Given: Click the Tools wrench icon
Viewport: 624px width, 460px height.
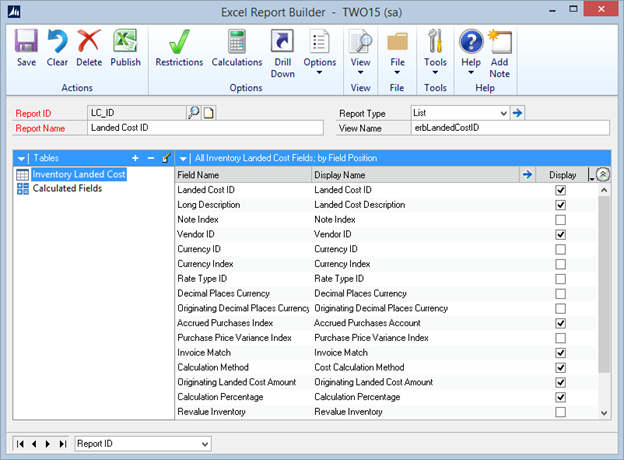Looking at the screenshot, I should pos(435,41).
